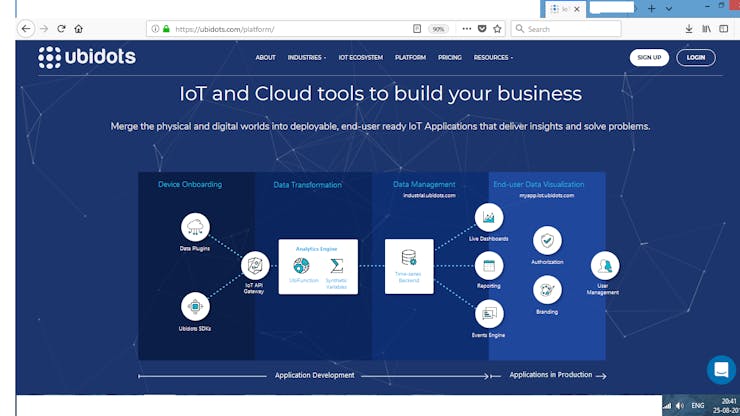Click the Data Management heading
The width and height of the screenshot is (740, 416).
click(424, 185)
